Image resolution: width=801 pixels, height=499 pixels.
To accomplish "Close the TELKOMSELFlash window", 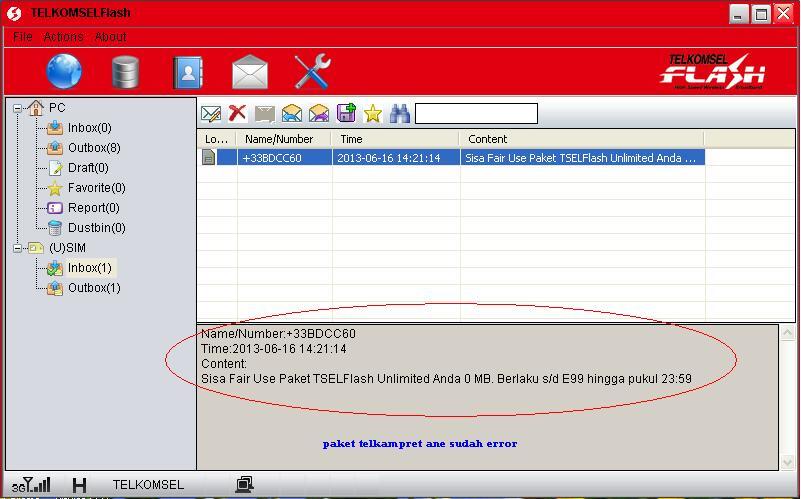I will coord(784,14).
